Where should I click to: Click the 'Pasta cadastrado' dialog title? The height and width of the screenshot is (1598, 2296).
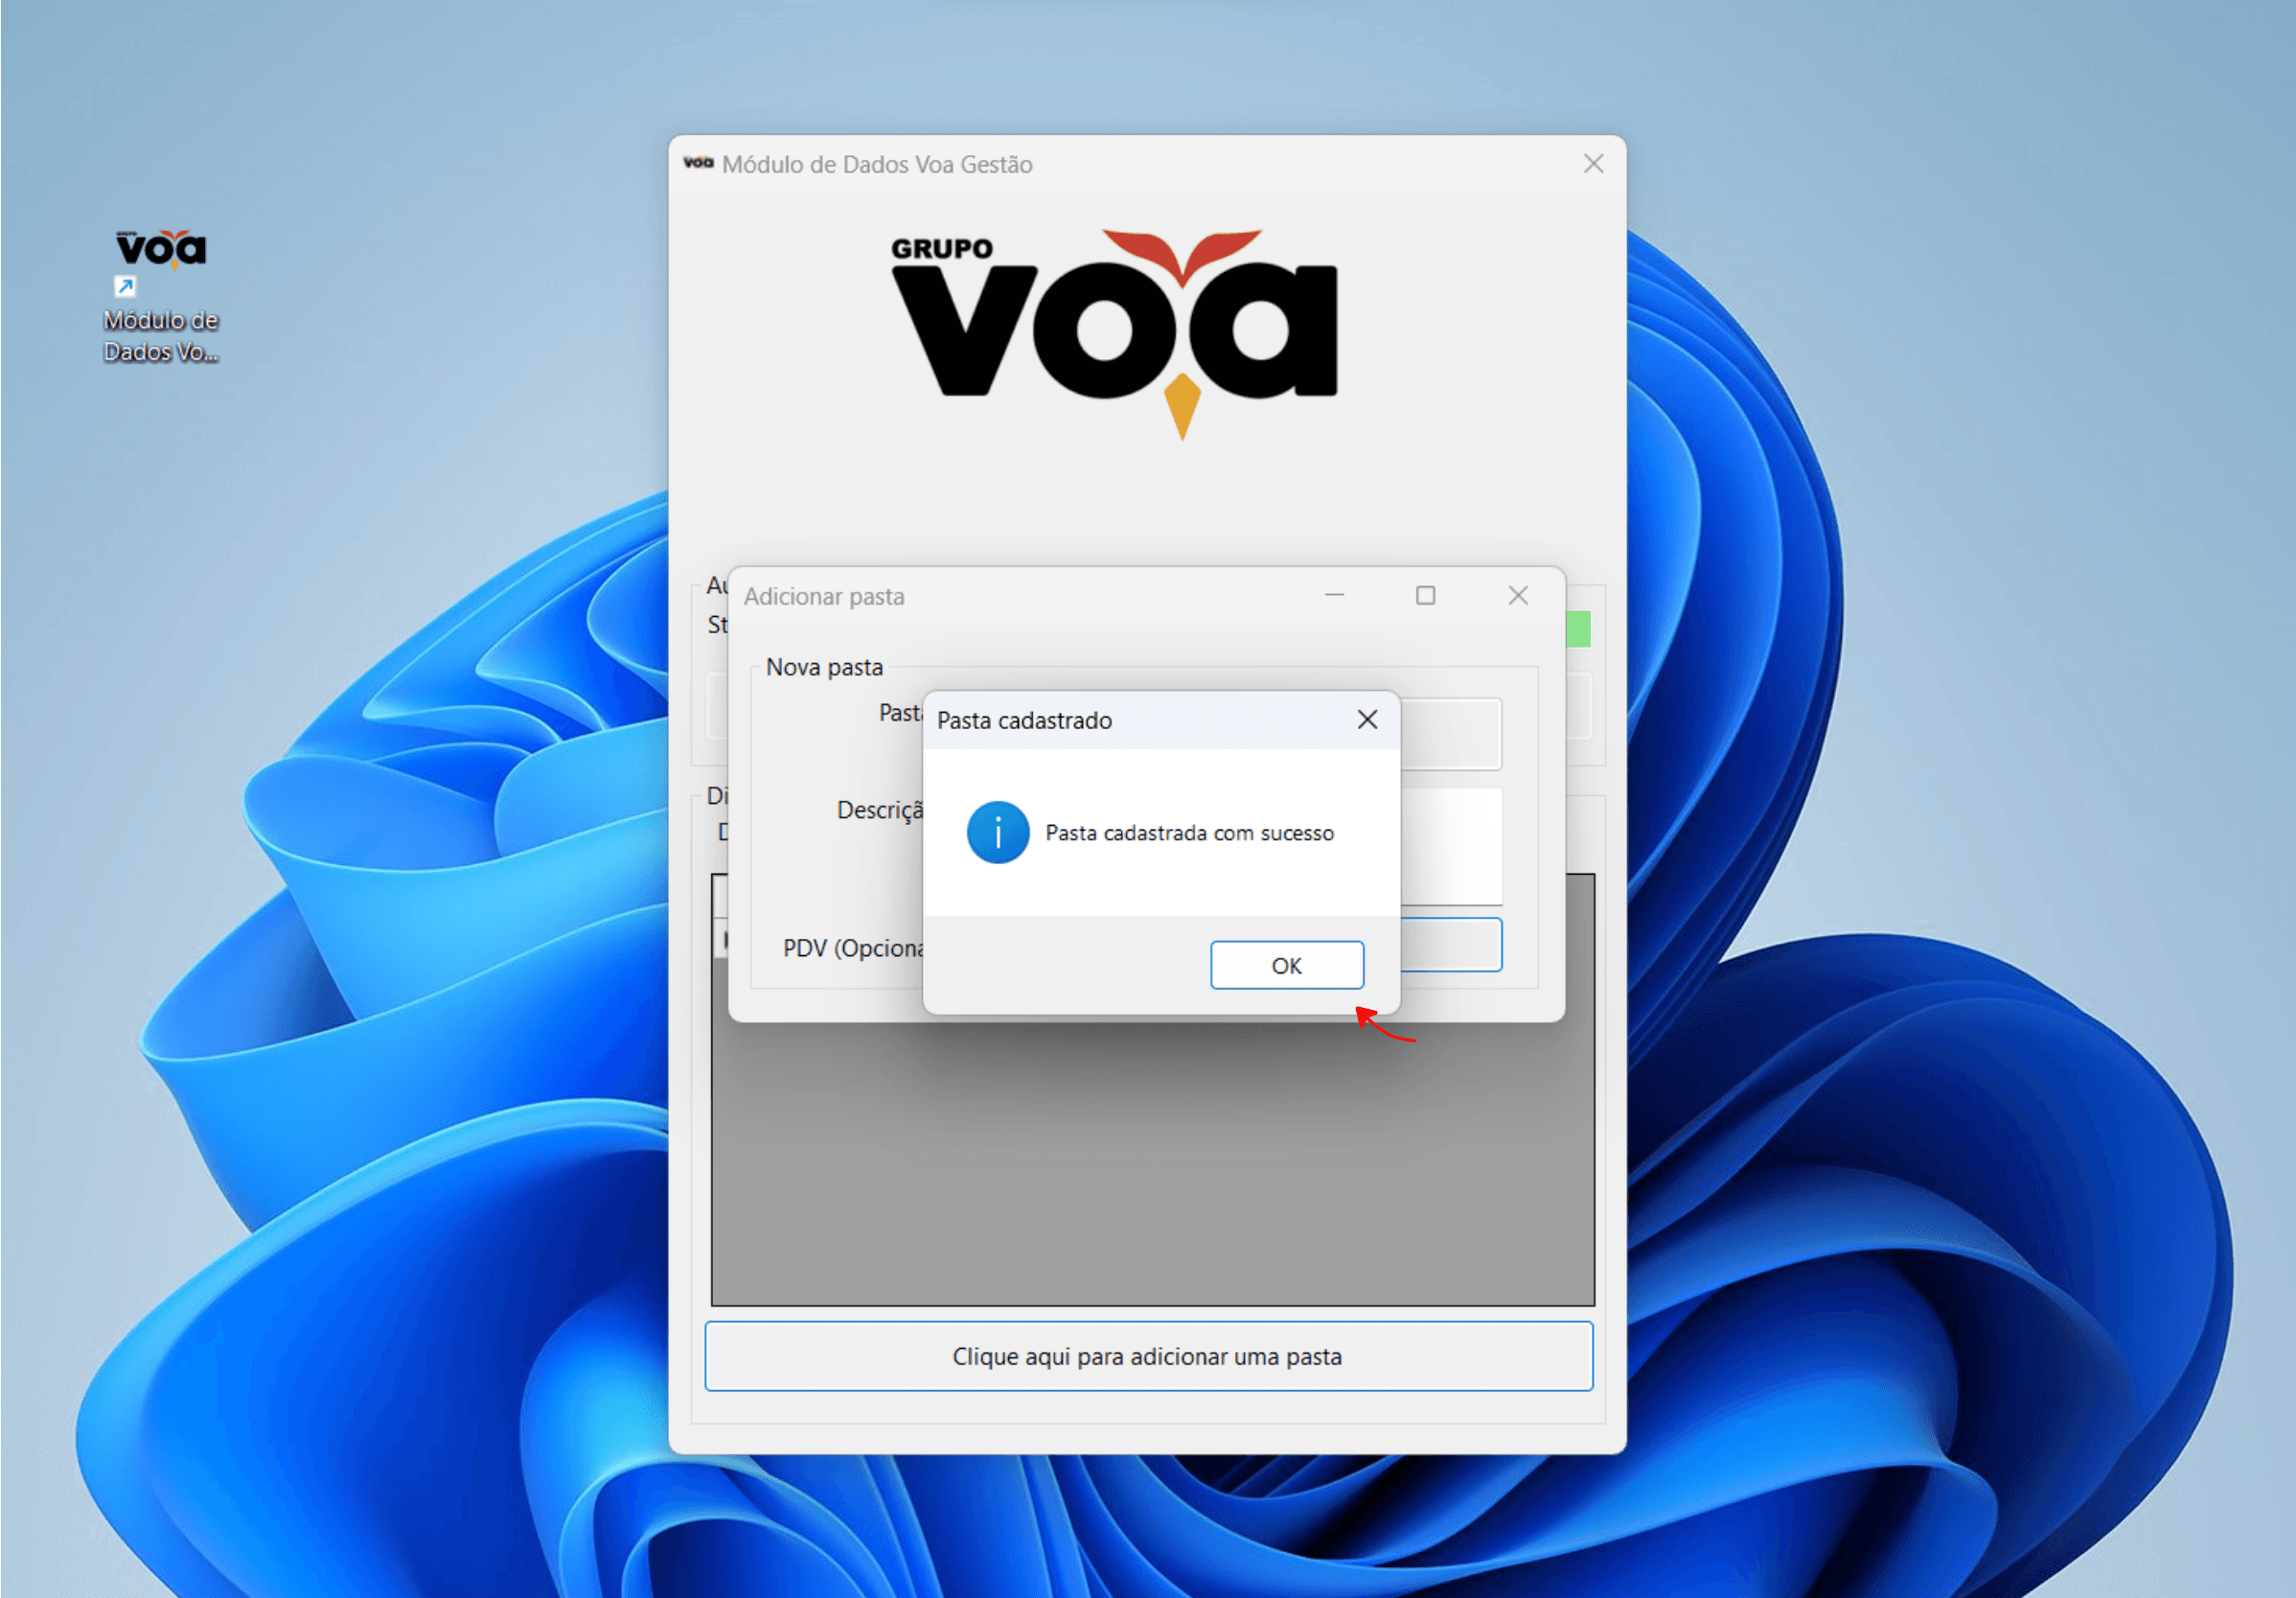tap(1024, 720)
